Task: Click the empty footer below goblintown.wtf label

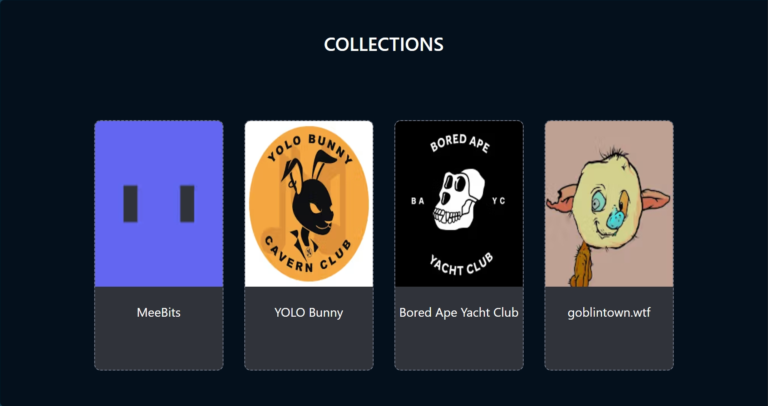Action: (x=609, y=345)
